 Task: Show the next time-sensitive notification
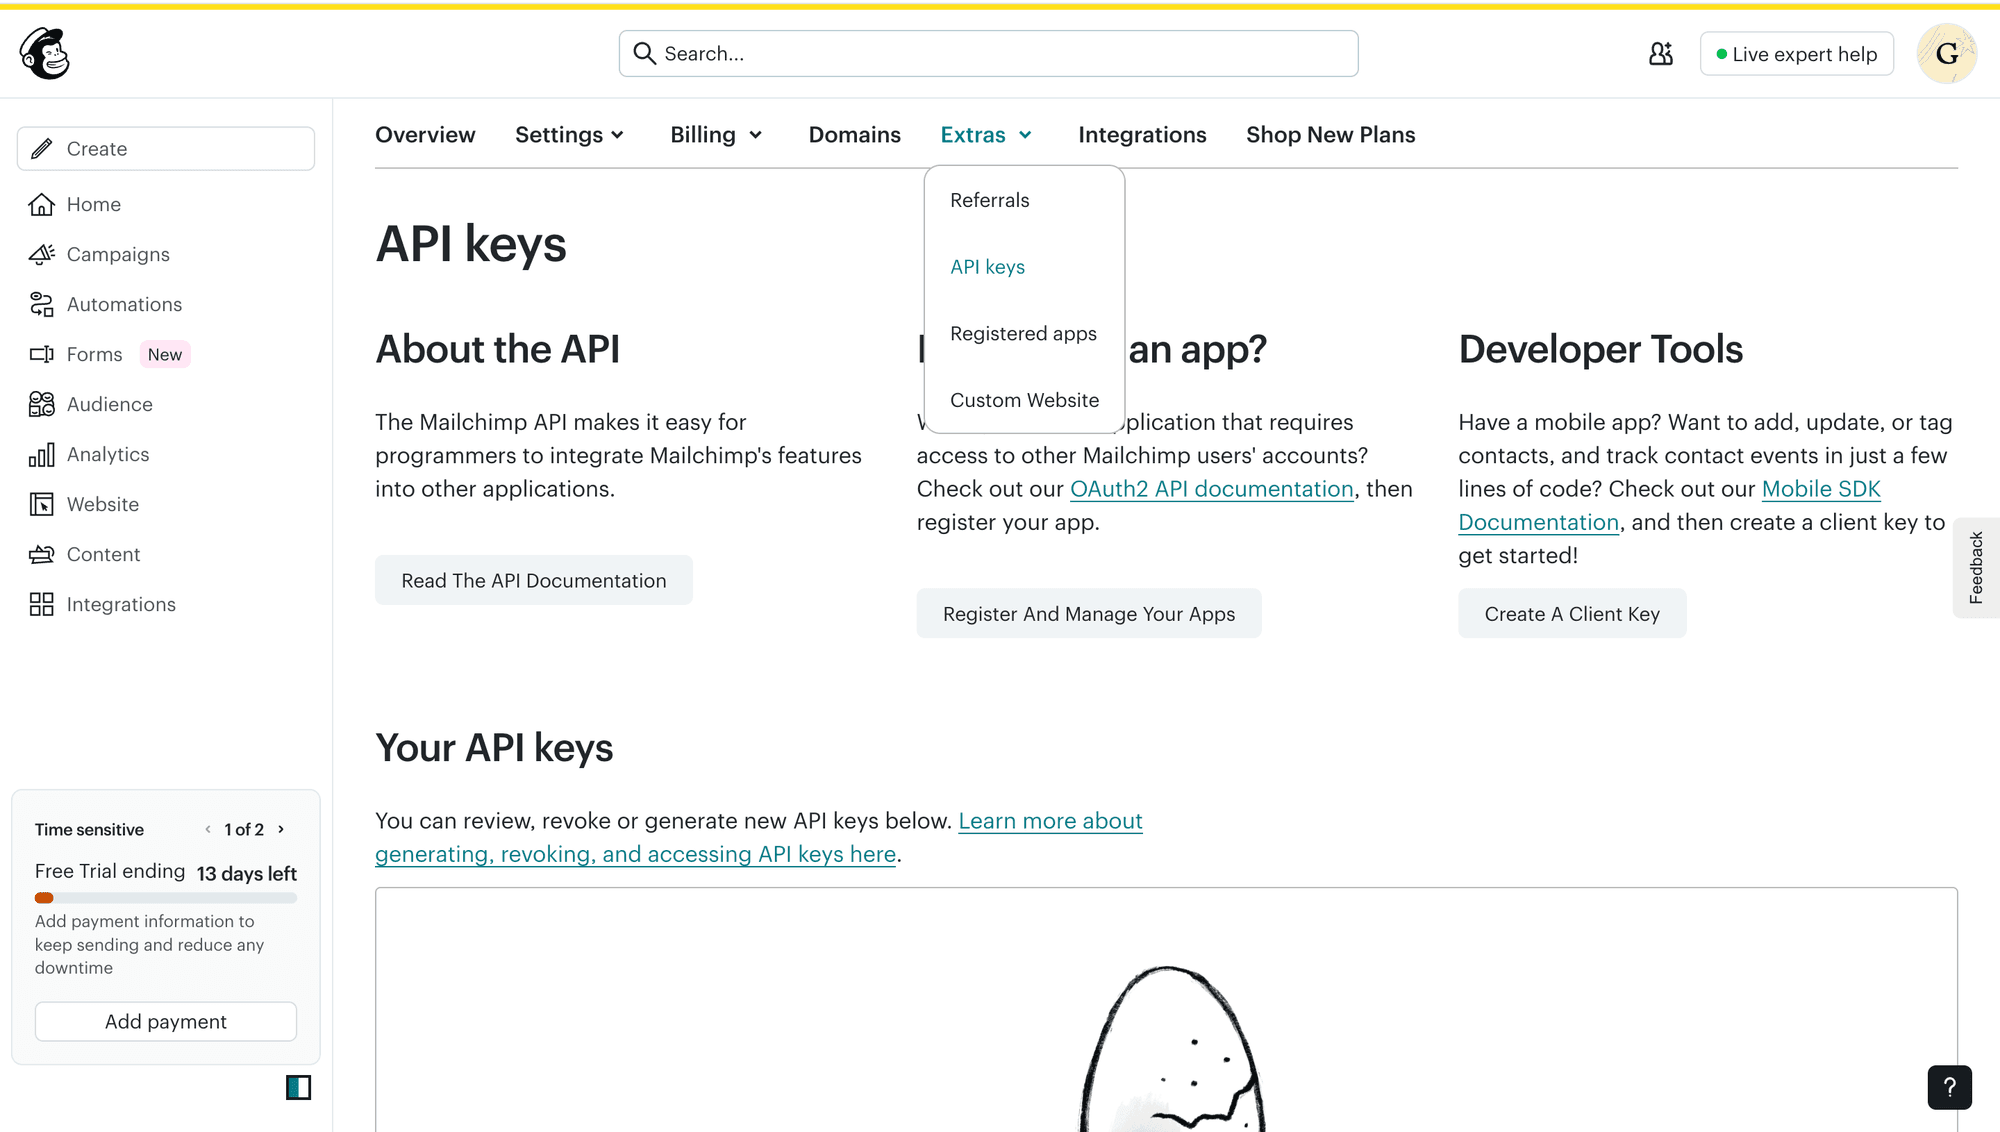(x=280, y=829)
